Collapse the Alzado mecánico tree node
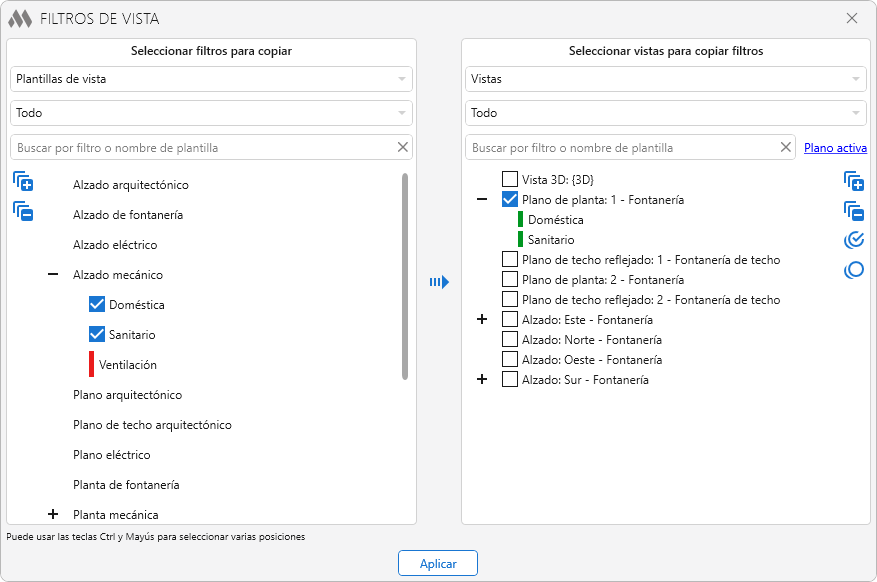 (53, 275)
